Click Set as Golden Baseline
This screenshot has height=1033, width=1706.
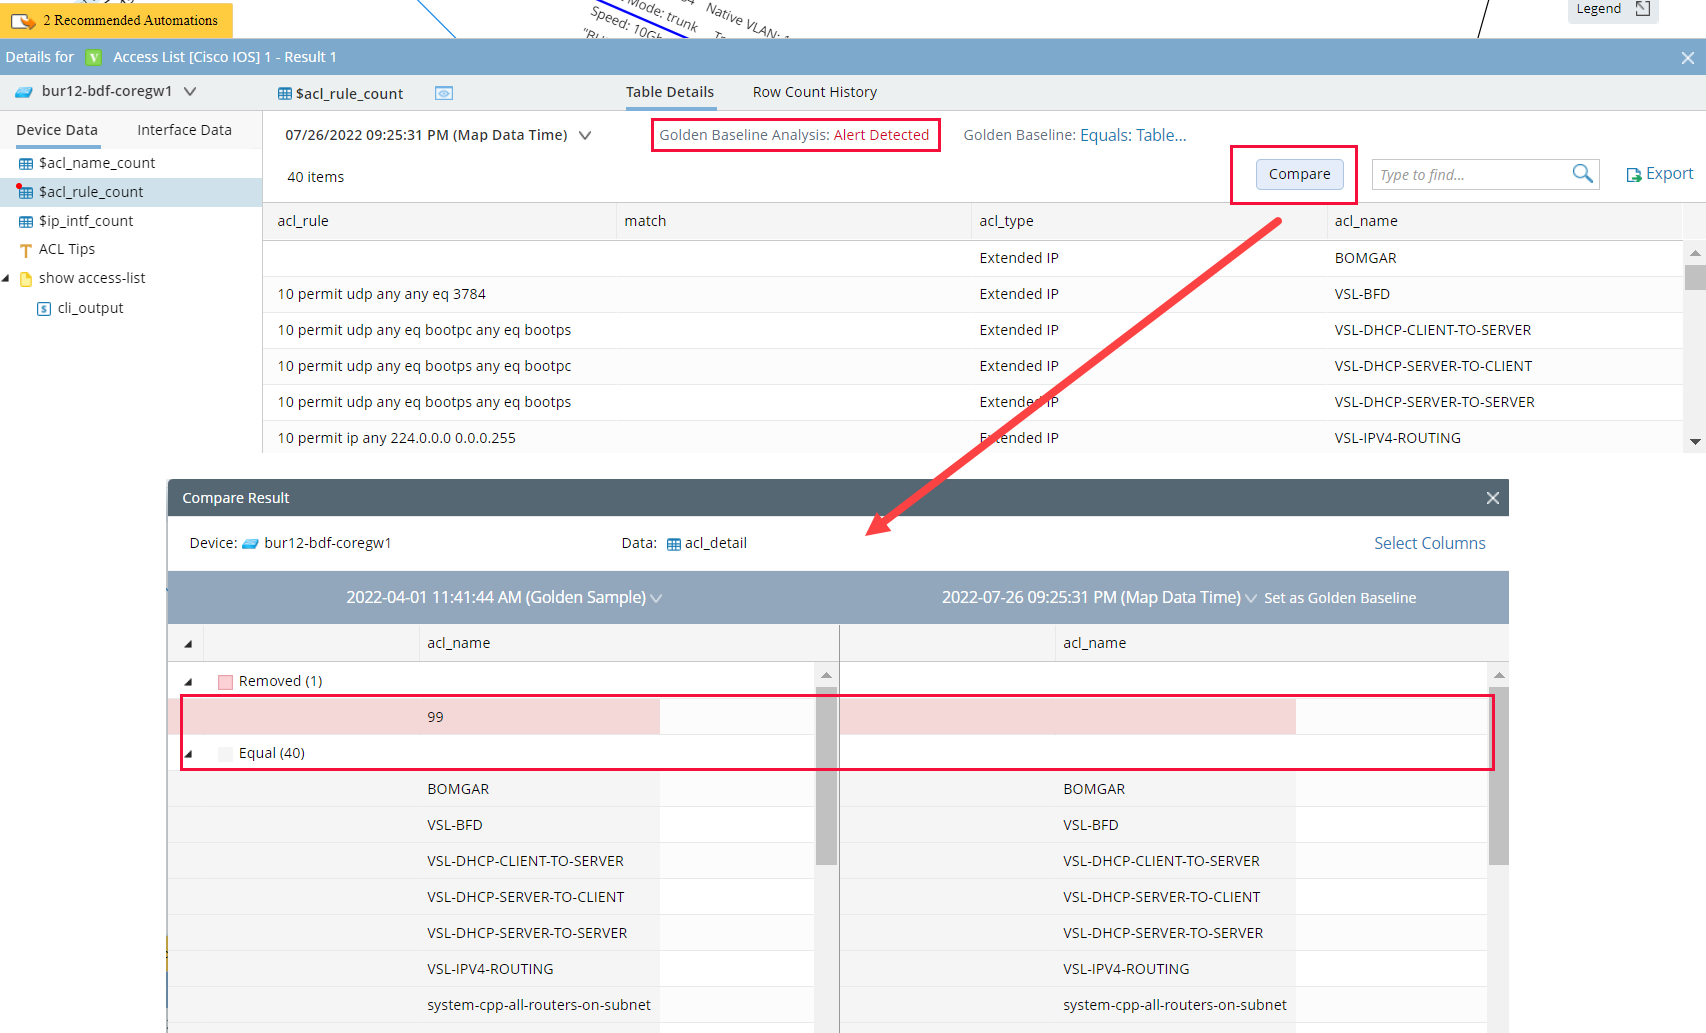tap(1340, 598)
